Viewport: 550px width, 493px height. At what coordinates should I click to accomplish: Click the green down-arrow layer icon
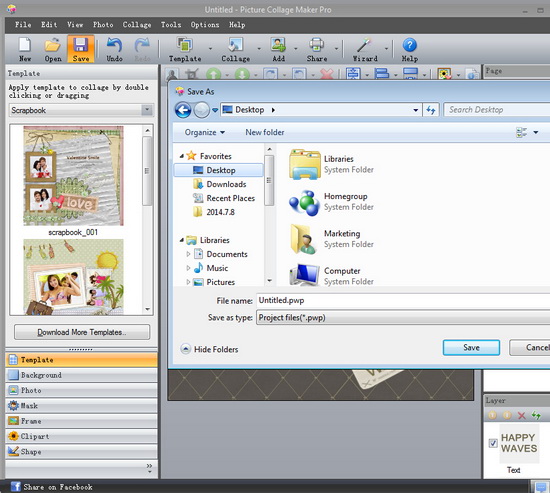click(242, 74)
